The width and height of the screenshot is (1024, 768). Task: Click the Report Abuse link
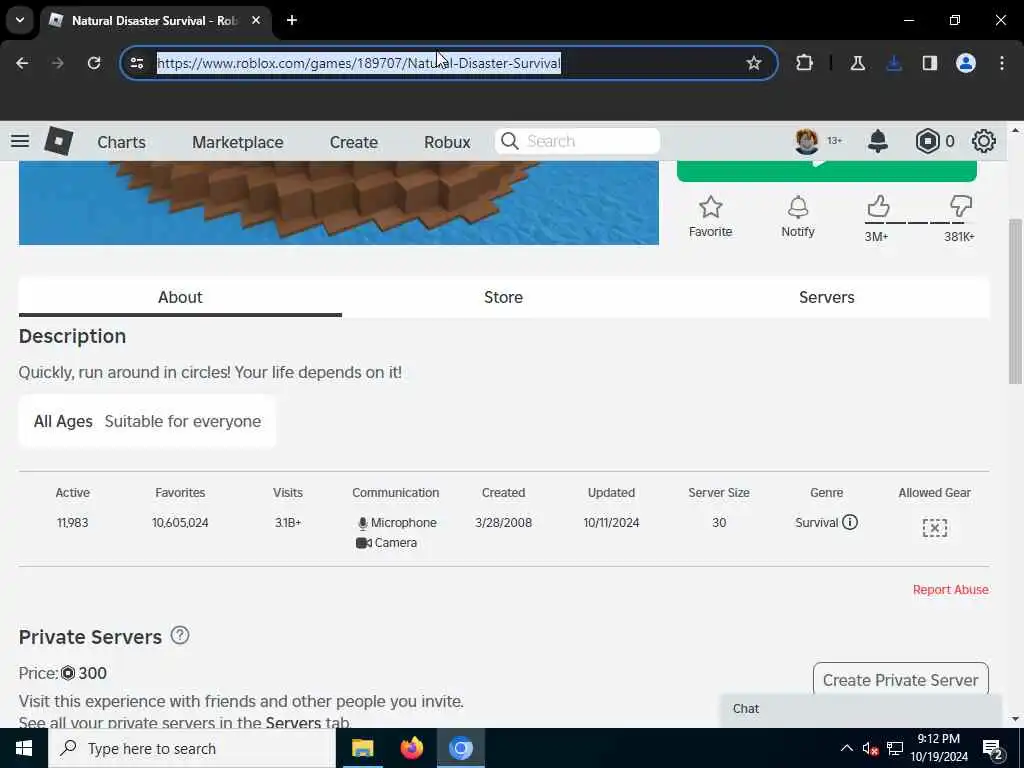point(950,590)
